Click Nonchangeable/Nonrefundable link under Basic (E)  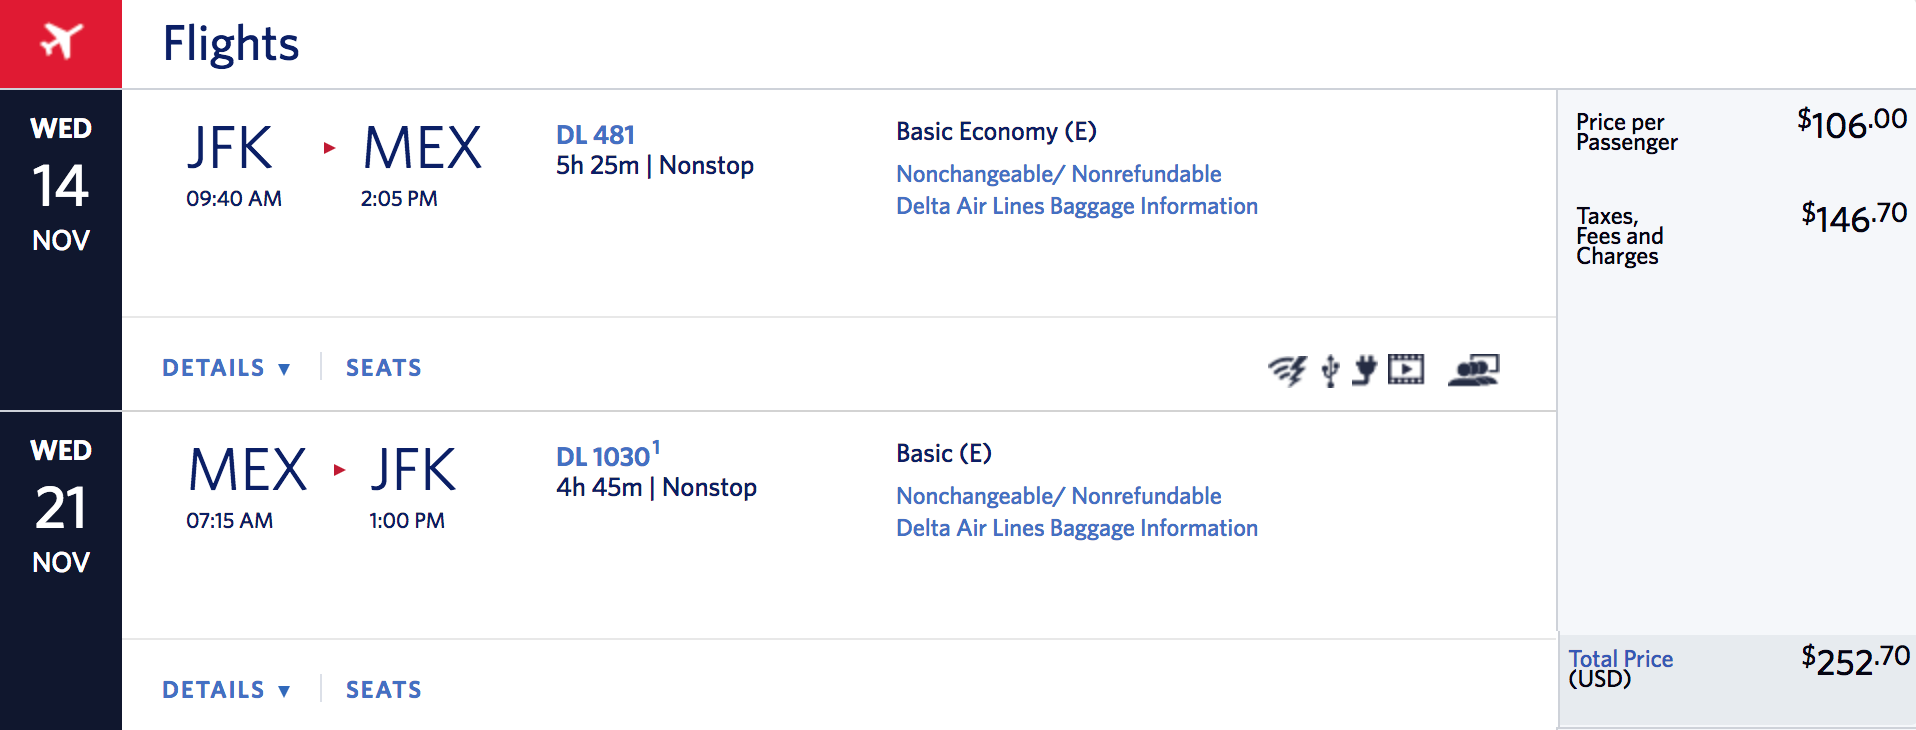(x=1058, y=496)
